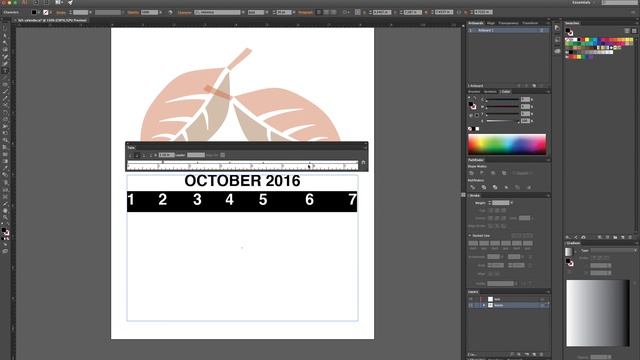Open the font family dropdown in the control bar

click(243, 12)
